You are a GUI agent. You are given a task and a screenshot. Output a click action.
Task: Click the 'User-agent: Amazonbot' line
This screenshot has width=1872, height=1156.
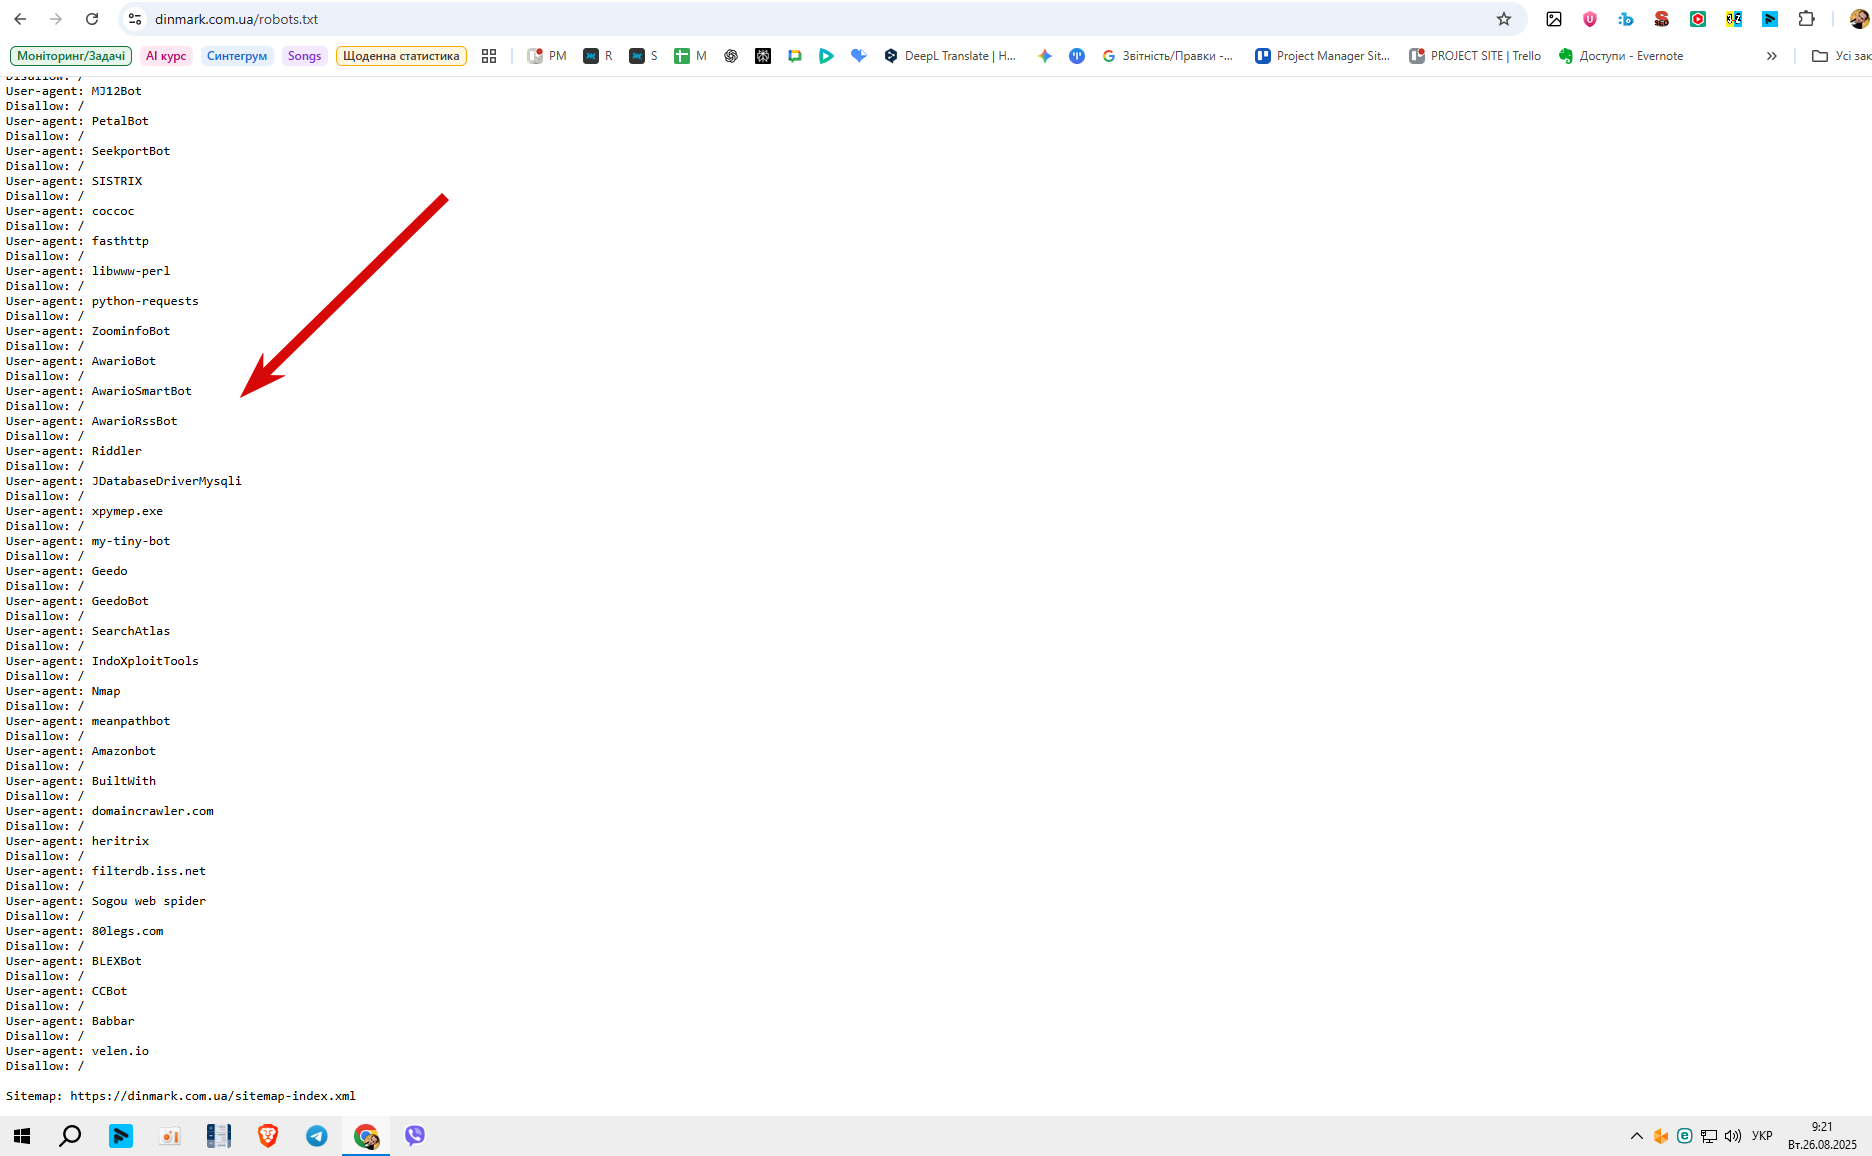[x=81, y=751]
